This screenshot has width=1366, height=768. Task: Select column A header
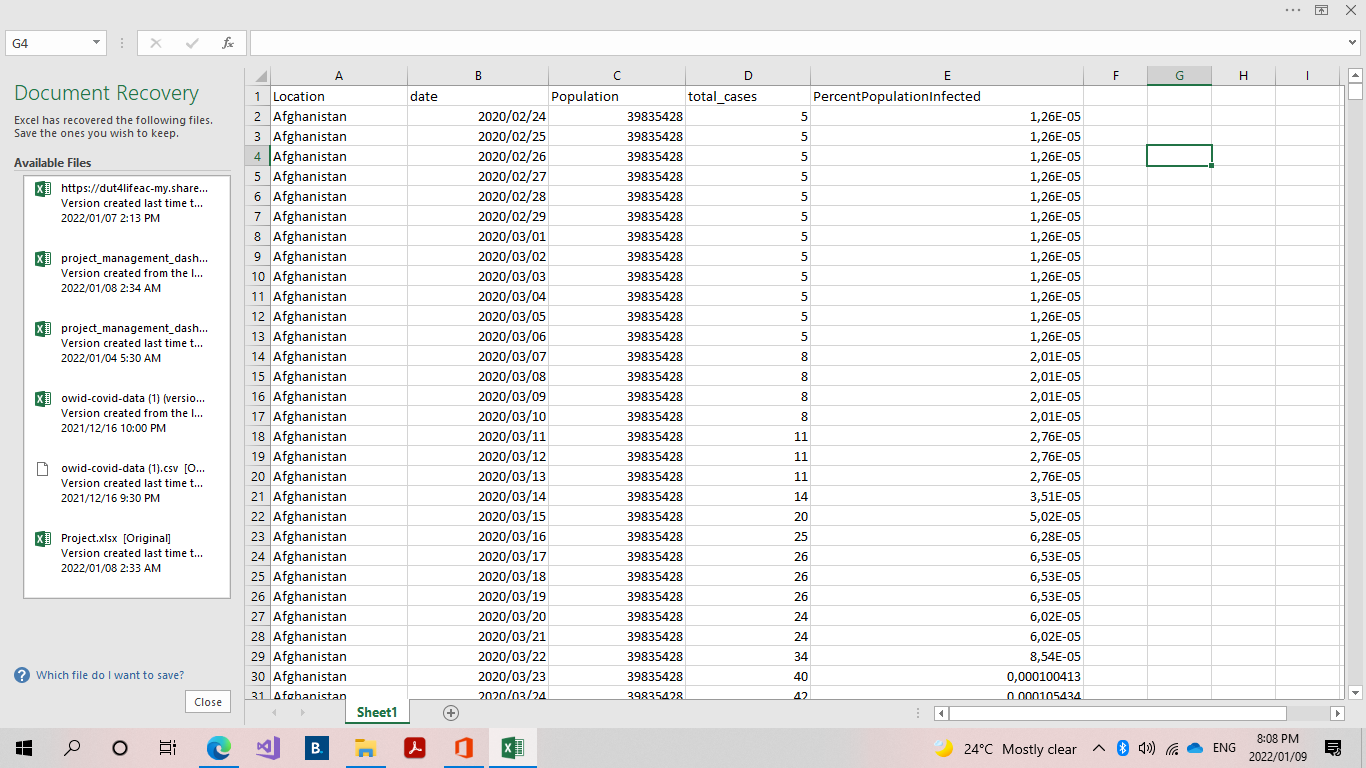click(339, 76)
